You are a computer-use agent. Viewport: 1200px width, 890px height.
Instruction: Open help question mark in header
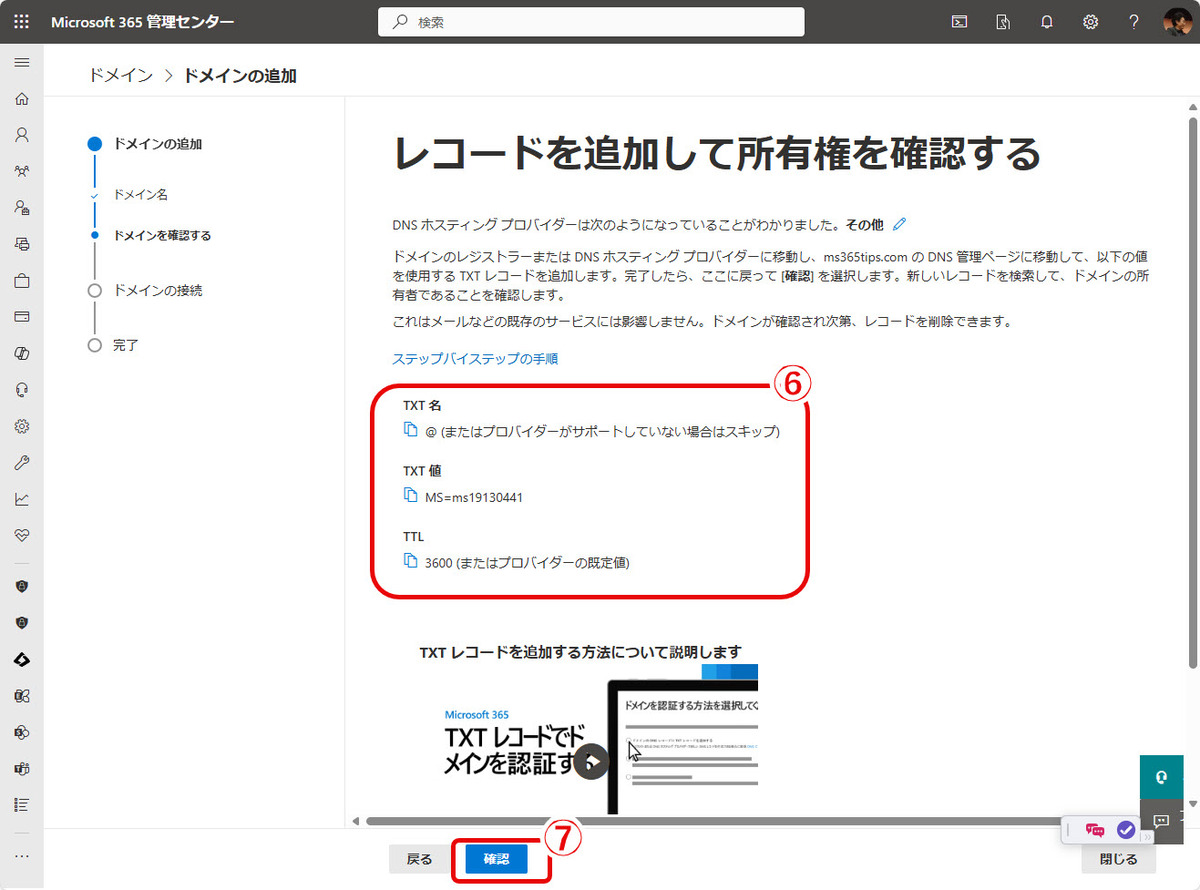tap(1134, 22)
